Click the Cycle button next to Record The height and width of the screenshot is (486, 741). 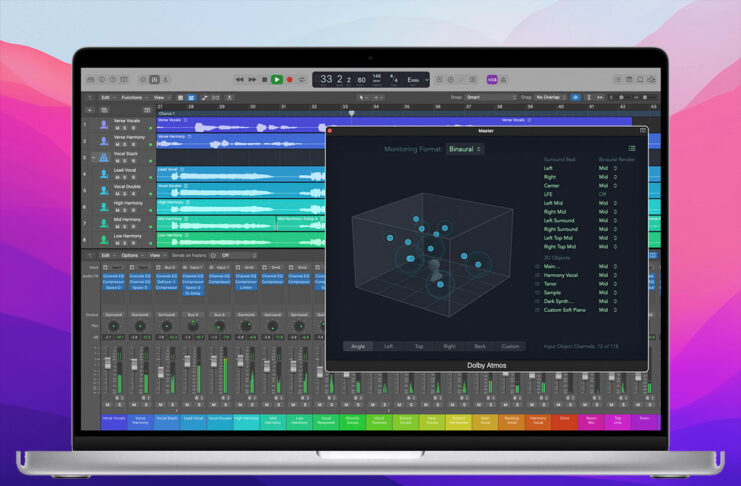coord(302,79)
